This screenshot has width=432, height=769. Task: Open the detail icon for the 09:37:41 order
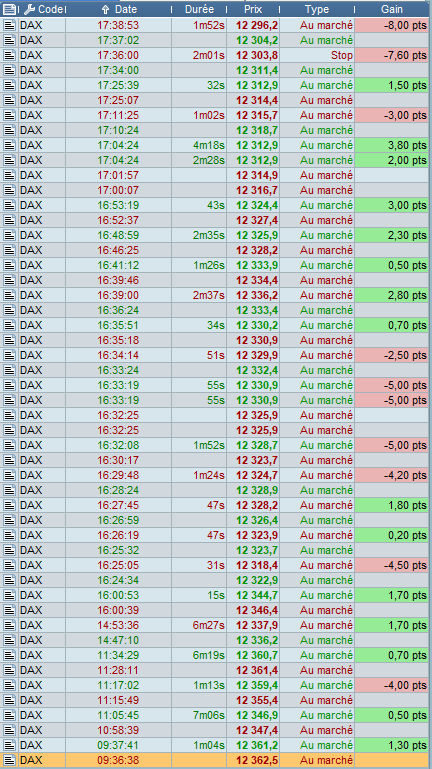click(x=9, y=745)
